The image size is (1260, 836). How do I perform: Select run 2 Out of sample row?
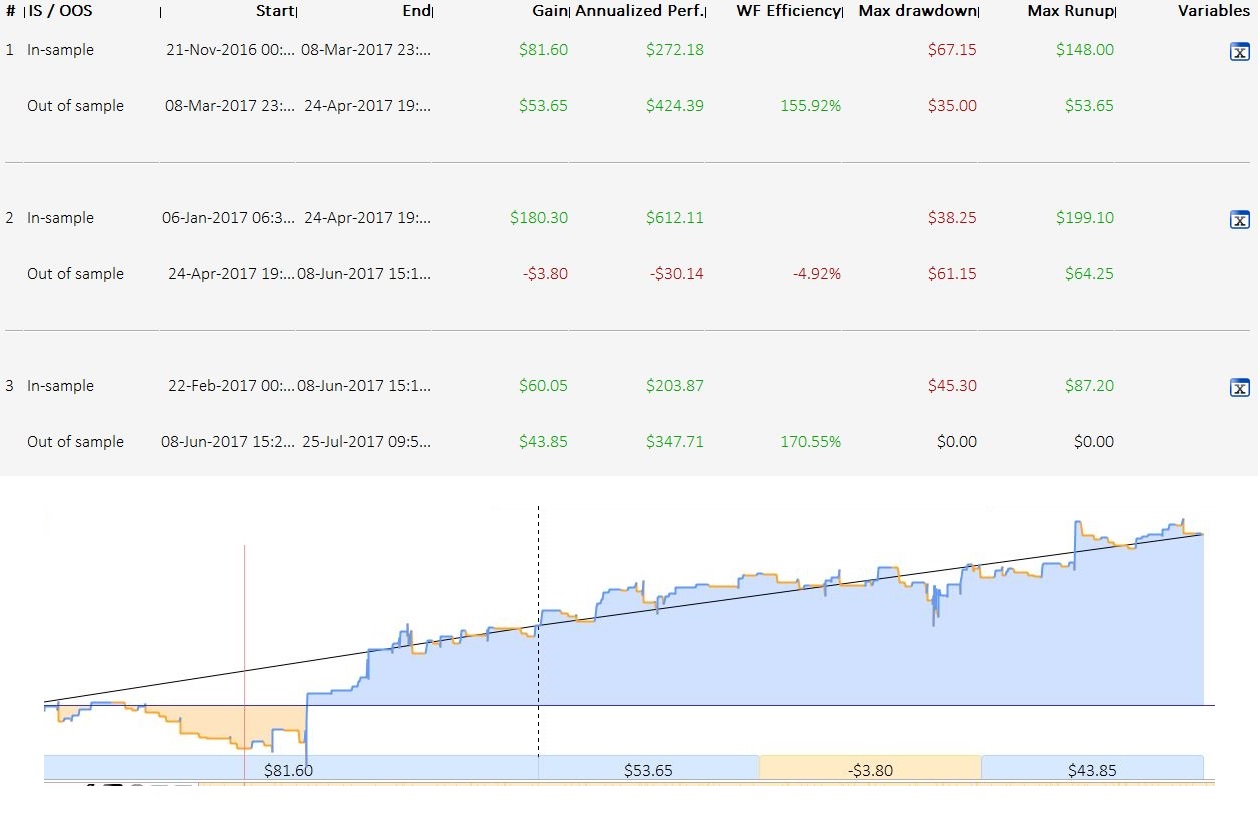(x=628, y=274)
